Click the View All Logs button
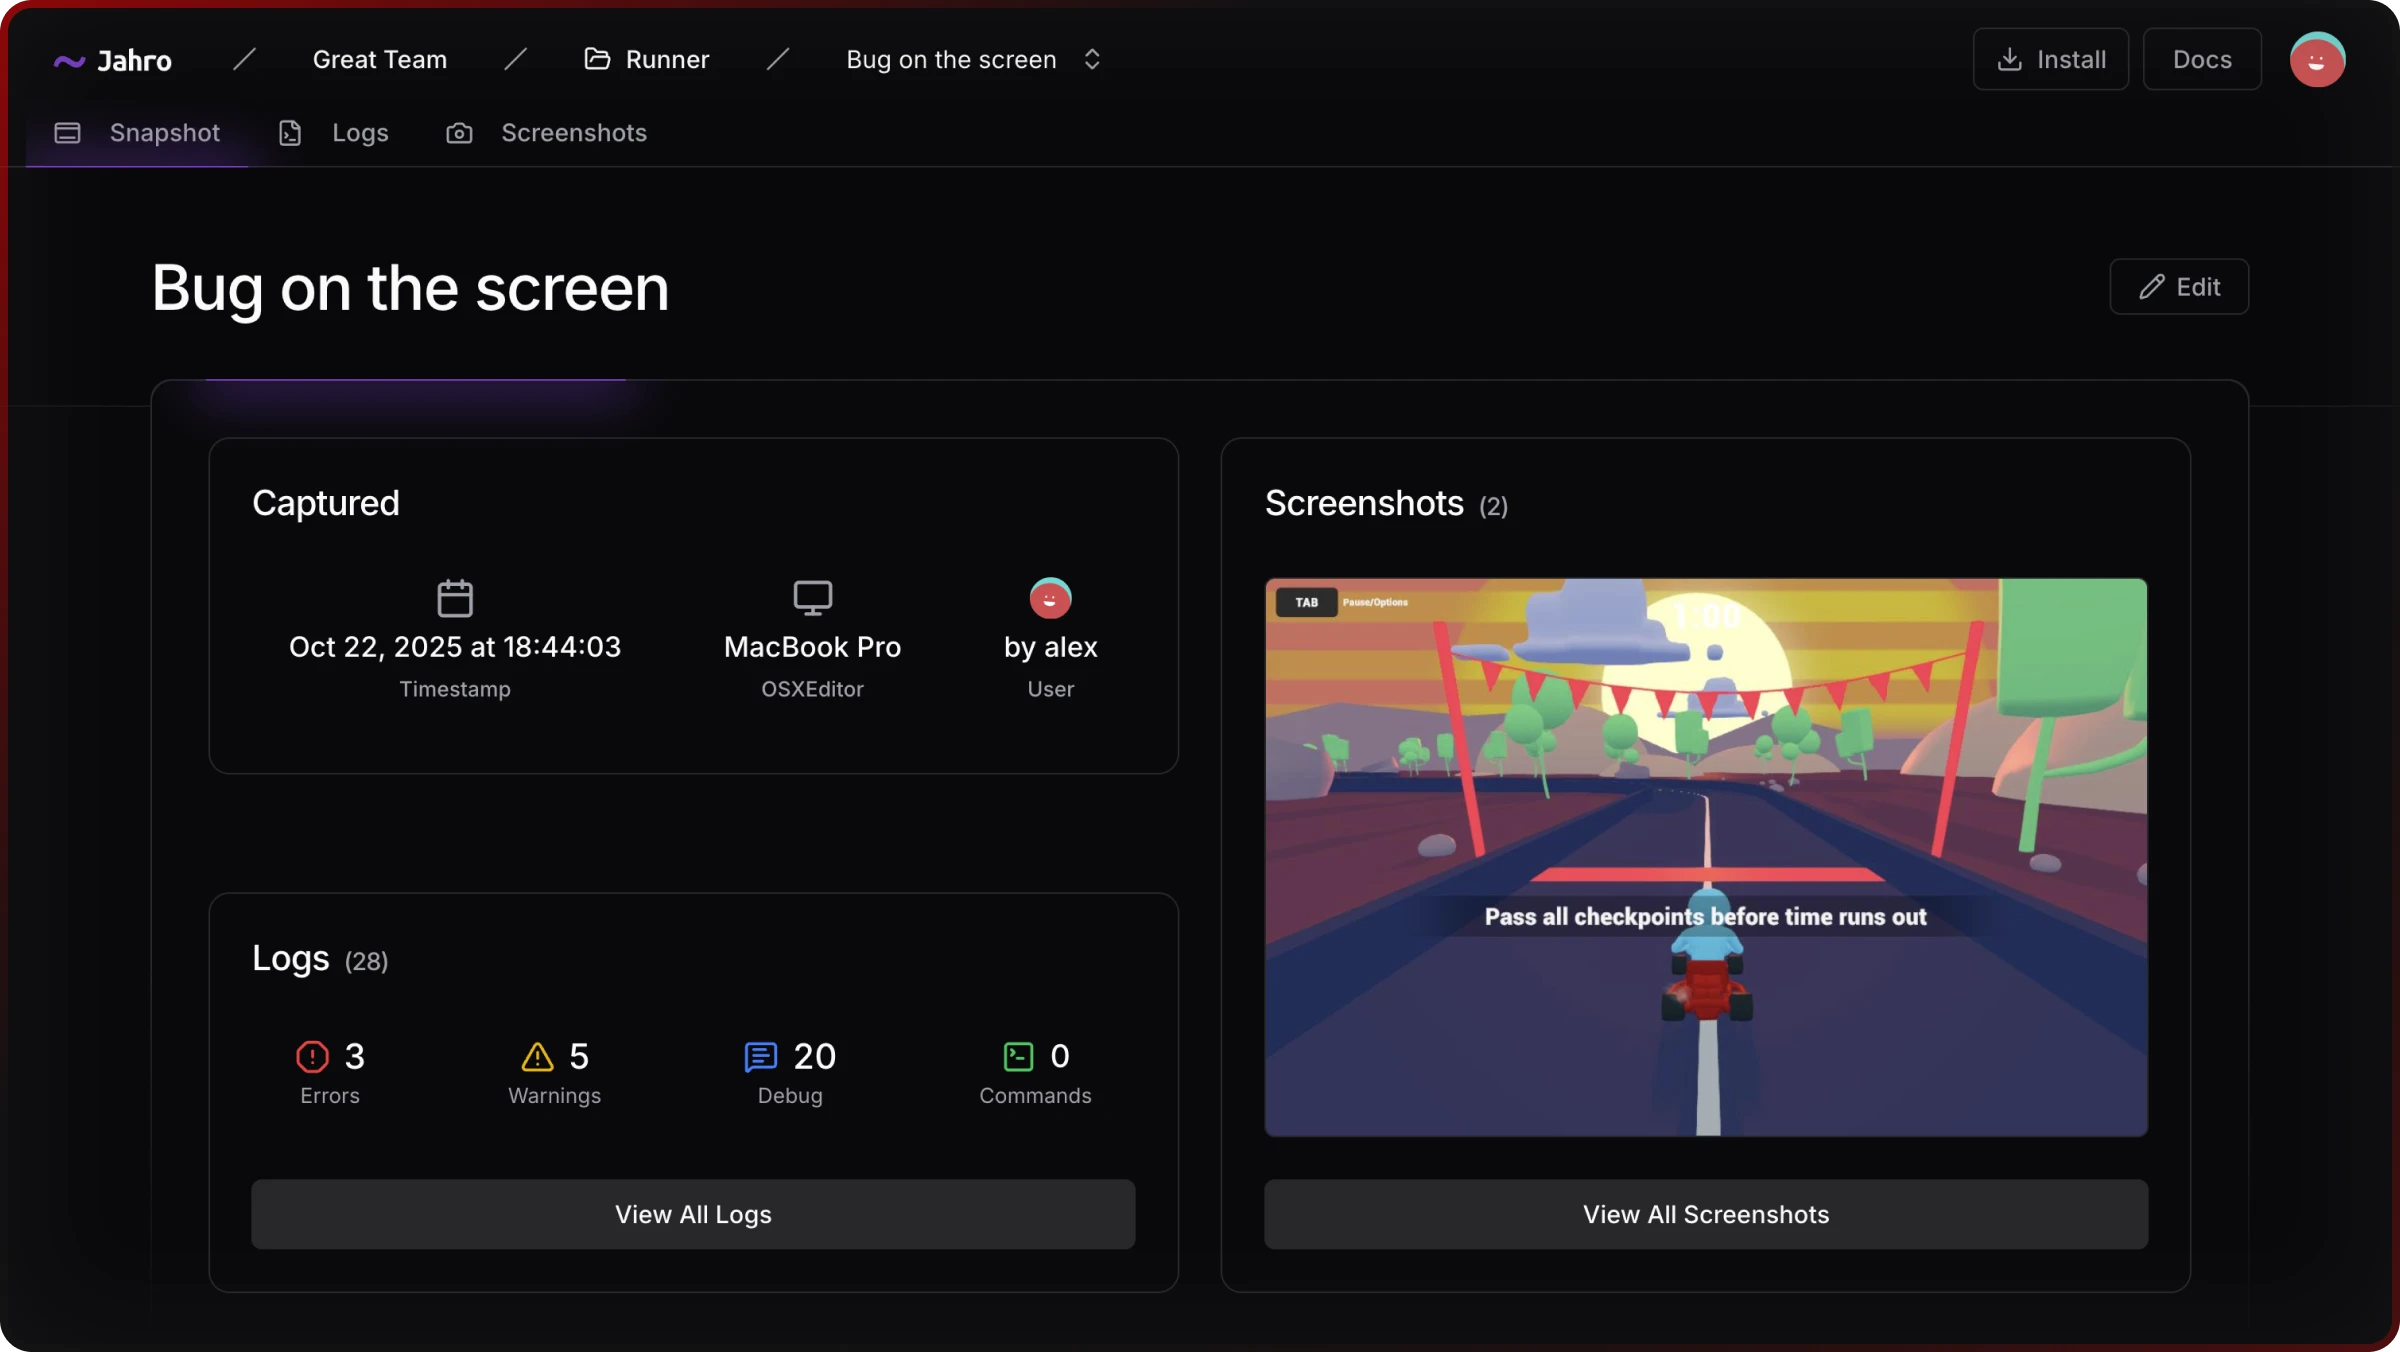The height and width of the screenshot is (1352, 2400). [693, 1214]
